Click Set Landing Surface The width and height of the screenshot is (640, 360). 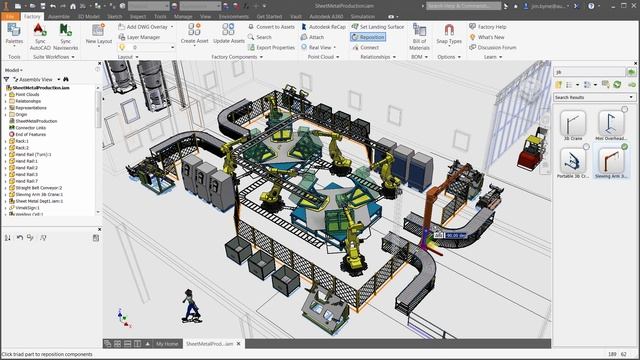(x=378, y=27)
